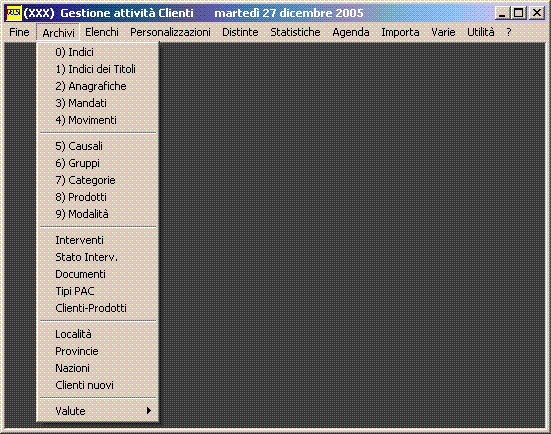Screen dimensions: 551x434
Task: Open the Utilità menu
Action: [480, 32]
